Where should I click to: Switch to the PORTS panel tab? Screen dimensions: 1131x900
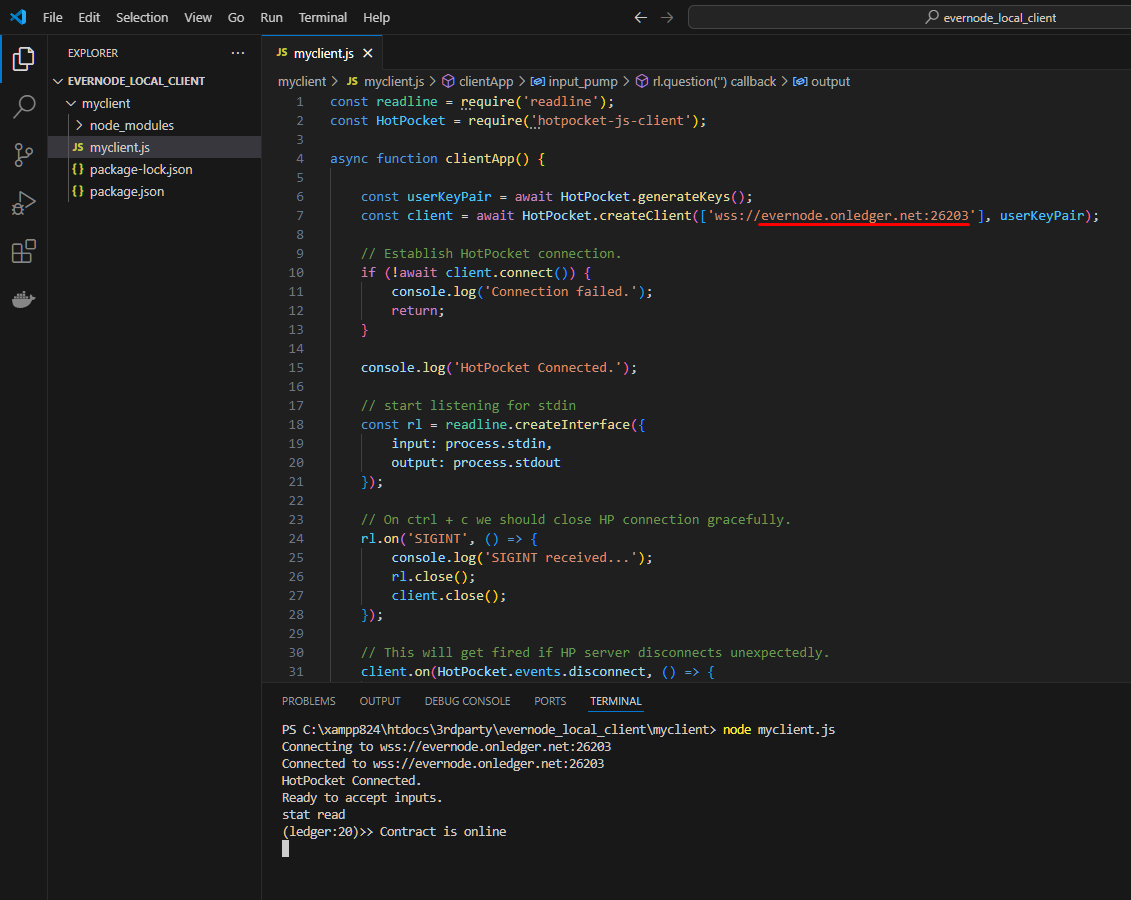click(550, 701)
